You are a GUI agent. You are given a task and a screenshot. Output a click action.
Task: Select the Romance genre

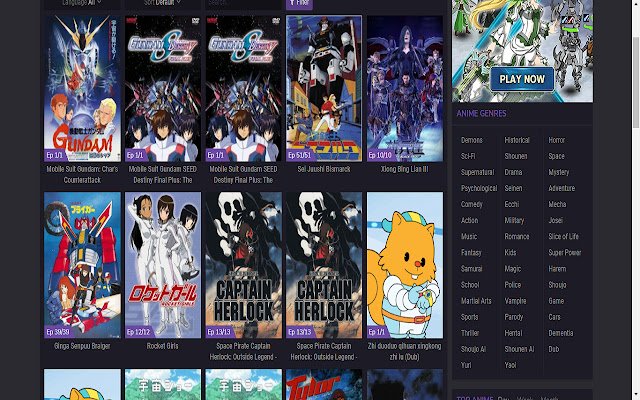(516, 236)
